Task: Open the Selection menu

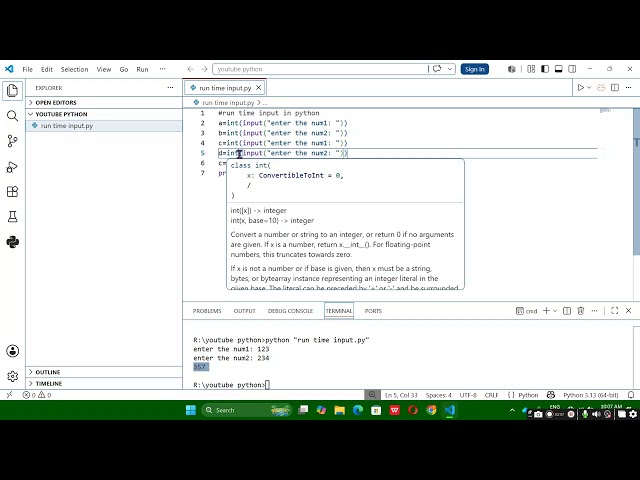Action: [74, 69]
